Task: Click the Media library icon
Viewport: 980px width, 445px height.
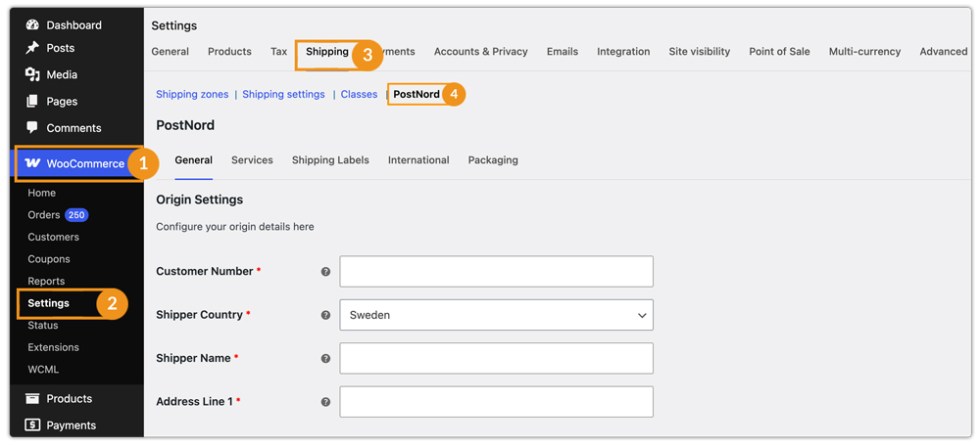Action: (32, 74)
